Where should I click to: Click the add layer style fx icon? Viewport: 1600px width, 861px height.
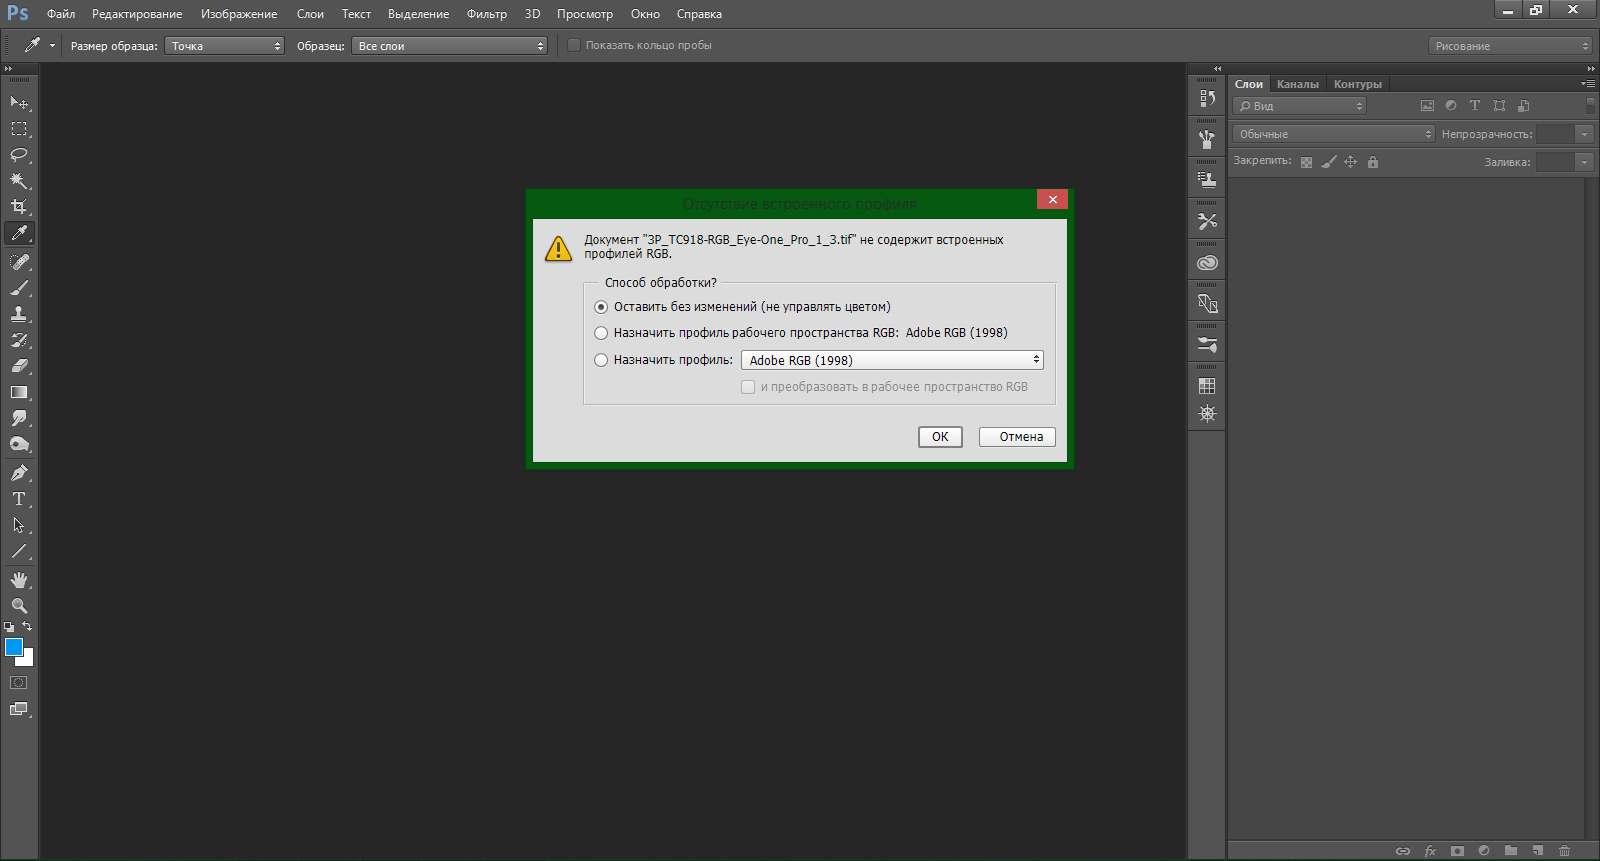[x=1430, y=851]
